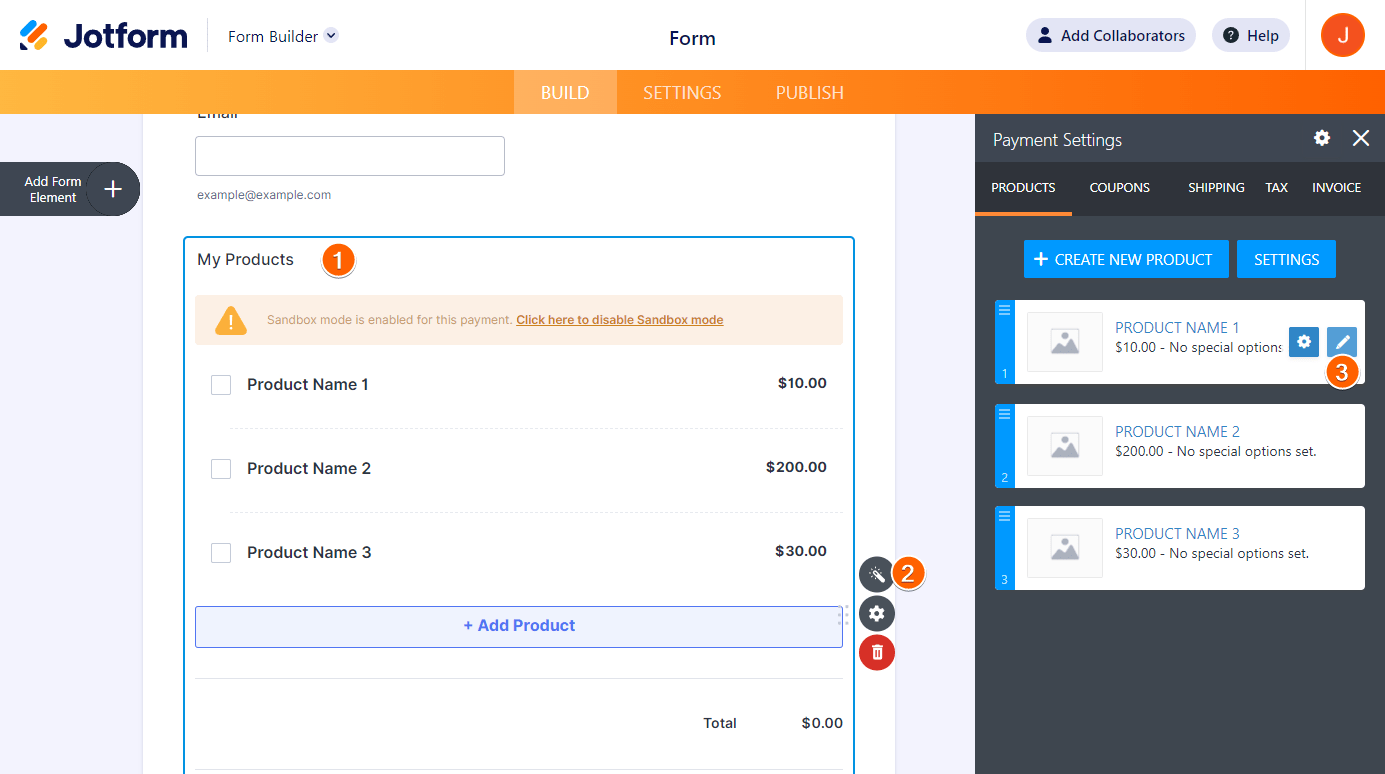
Task: Open the PRODUCT NAME 3 link in panel
Action: click(1177, 534)
